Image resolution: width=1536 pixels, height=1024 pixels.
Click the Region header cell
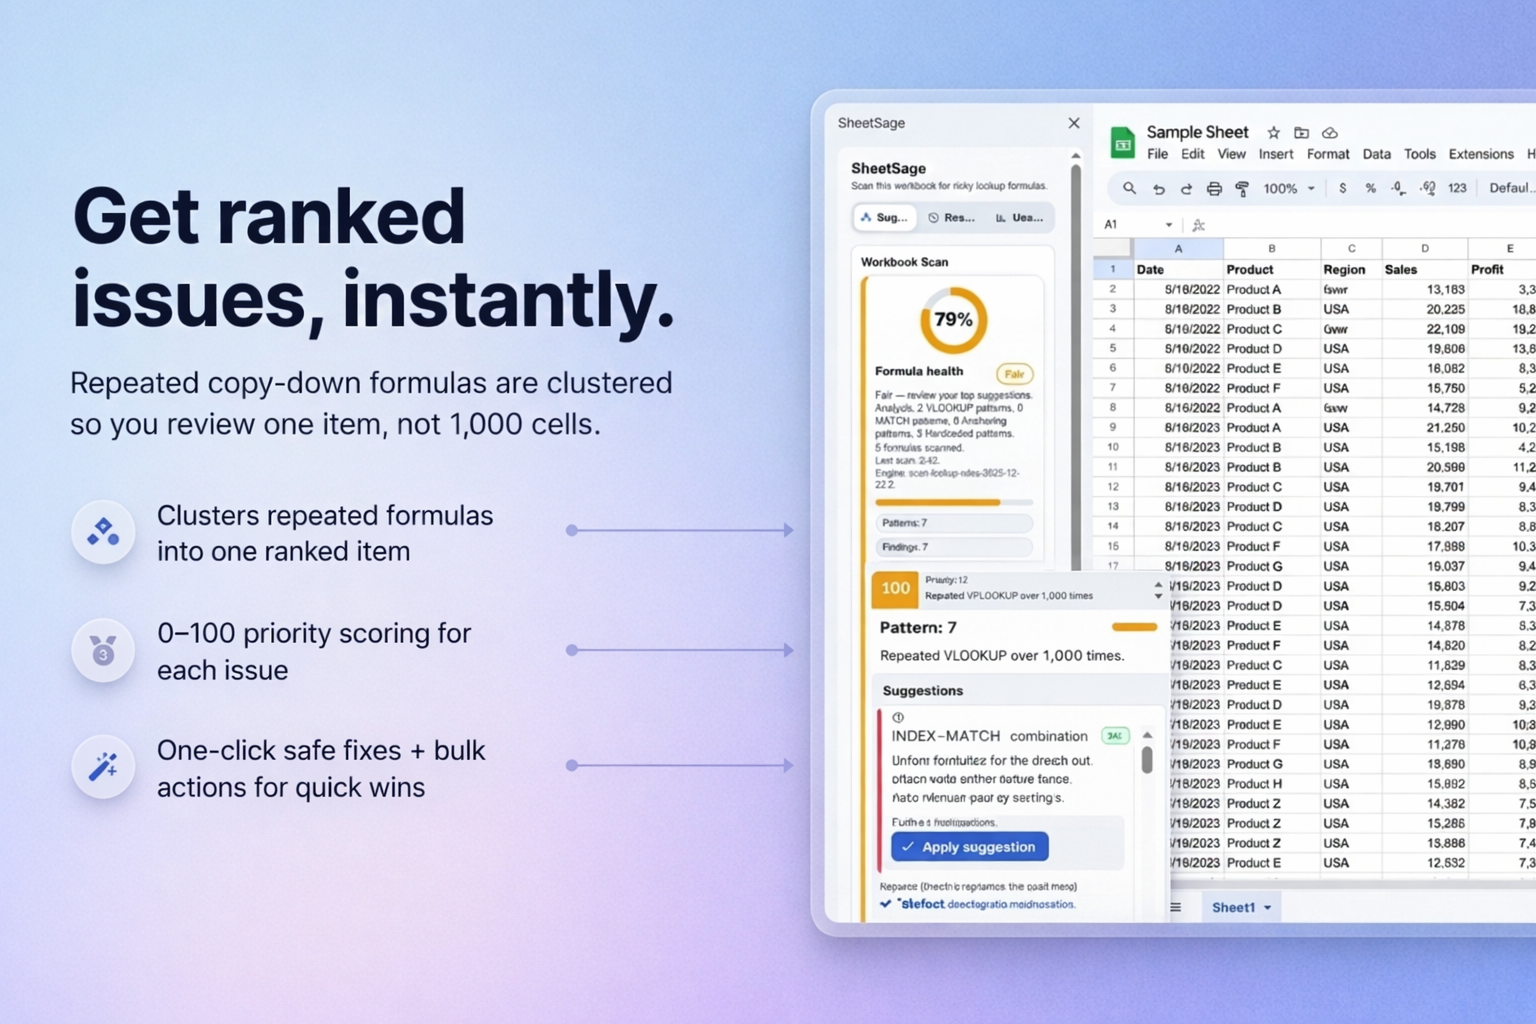[x=1351, y=269]
